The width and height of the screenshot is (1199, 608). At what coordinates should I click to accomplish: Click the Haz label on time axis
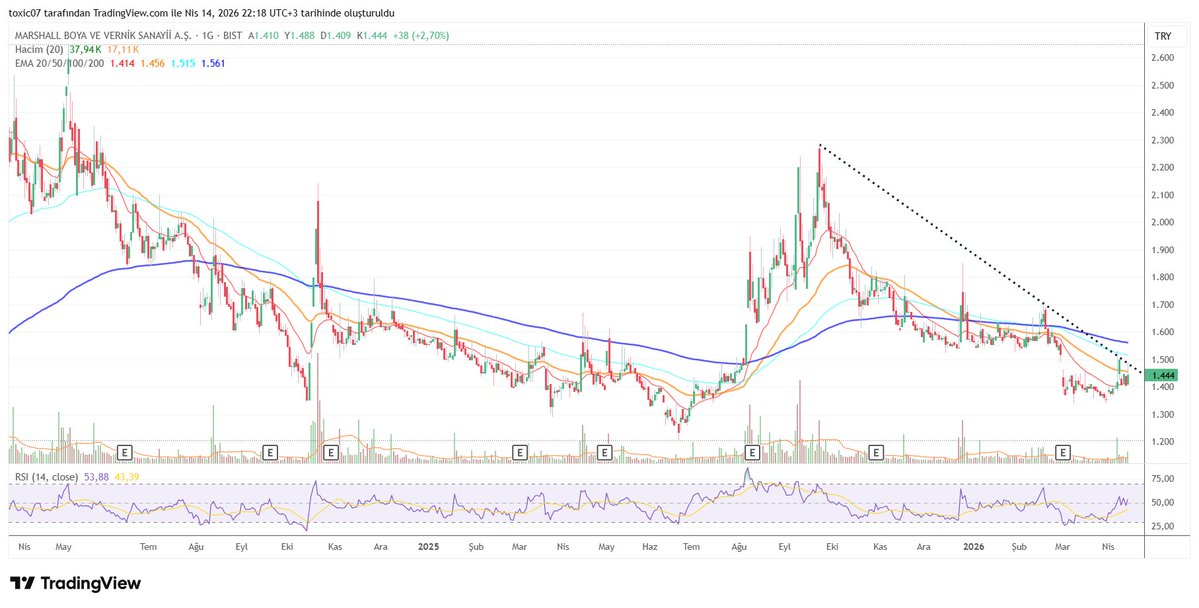pos(651,547)
